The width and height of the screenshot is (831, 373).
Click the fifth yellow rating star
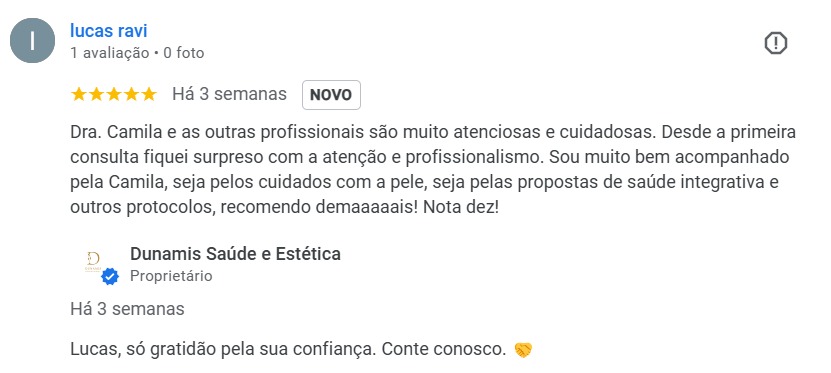pyautogui.click(x=149, y=94)
